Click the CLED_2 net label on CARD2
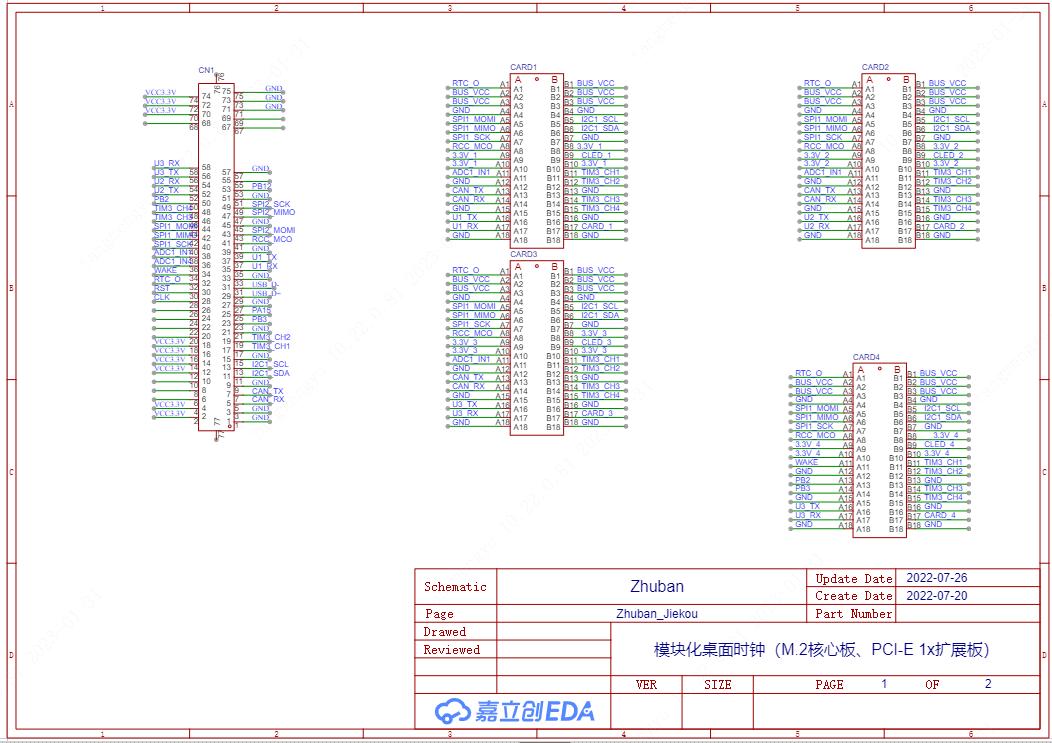Screen dimensions: 1052x743 coord(947,155)
